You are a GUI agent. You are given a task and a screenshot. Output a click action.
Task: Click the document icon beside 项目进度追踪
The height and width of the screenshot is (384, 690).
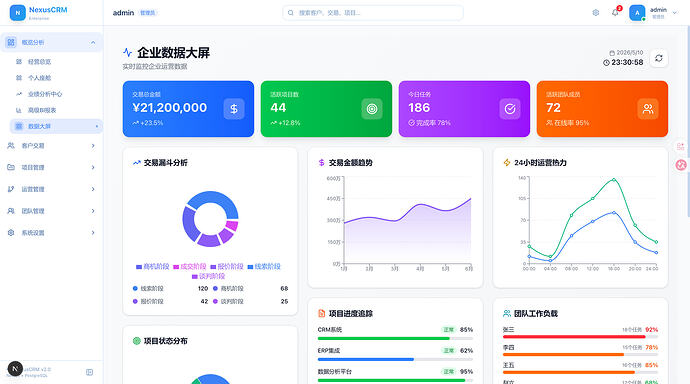tap(321, 314)
